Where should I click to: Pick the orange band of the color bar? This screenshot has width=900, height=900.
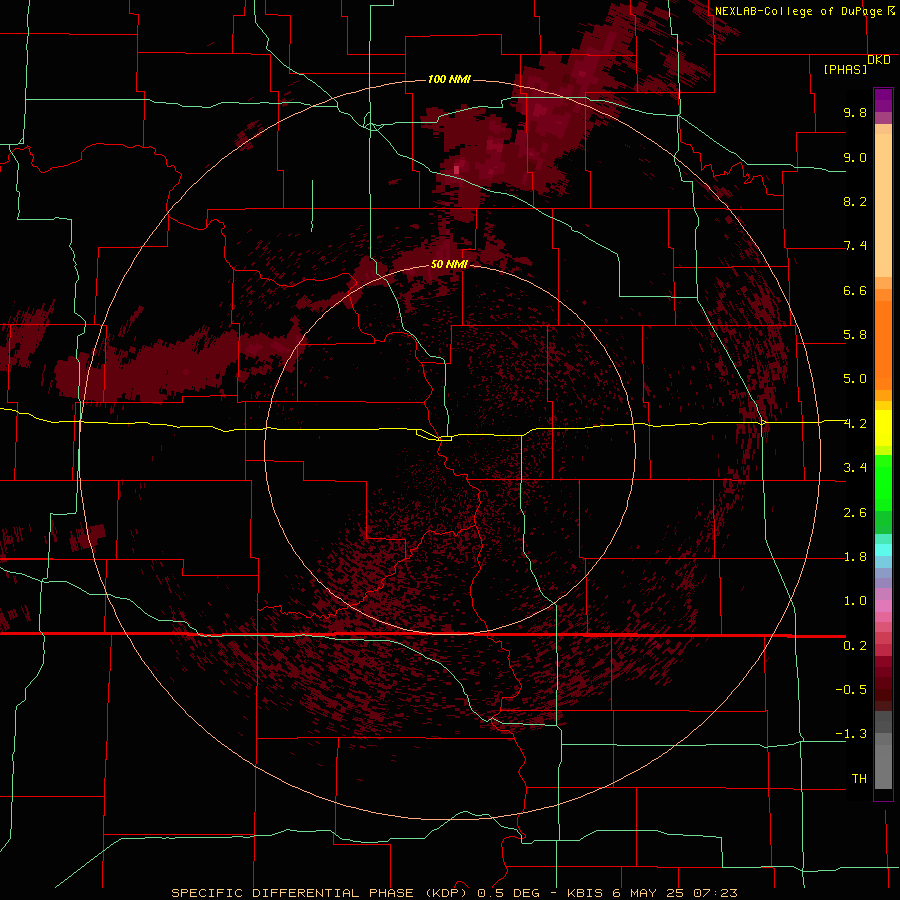point(883,346)
